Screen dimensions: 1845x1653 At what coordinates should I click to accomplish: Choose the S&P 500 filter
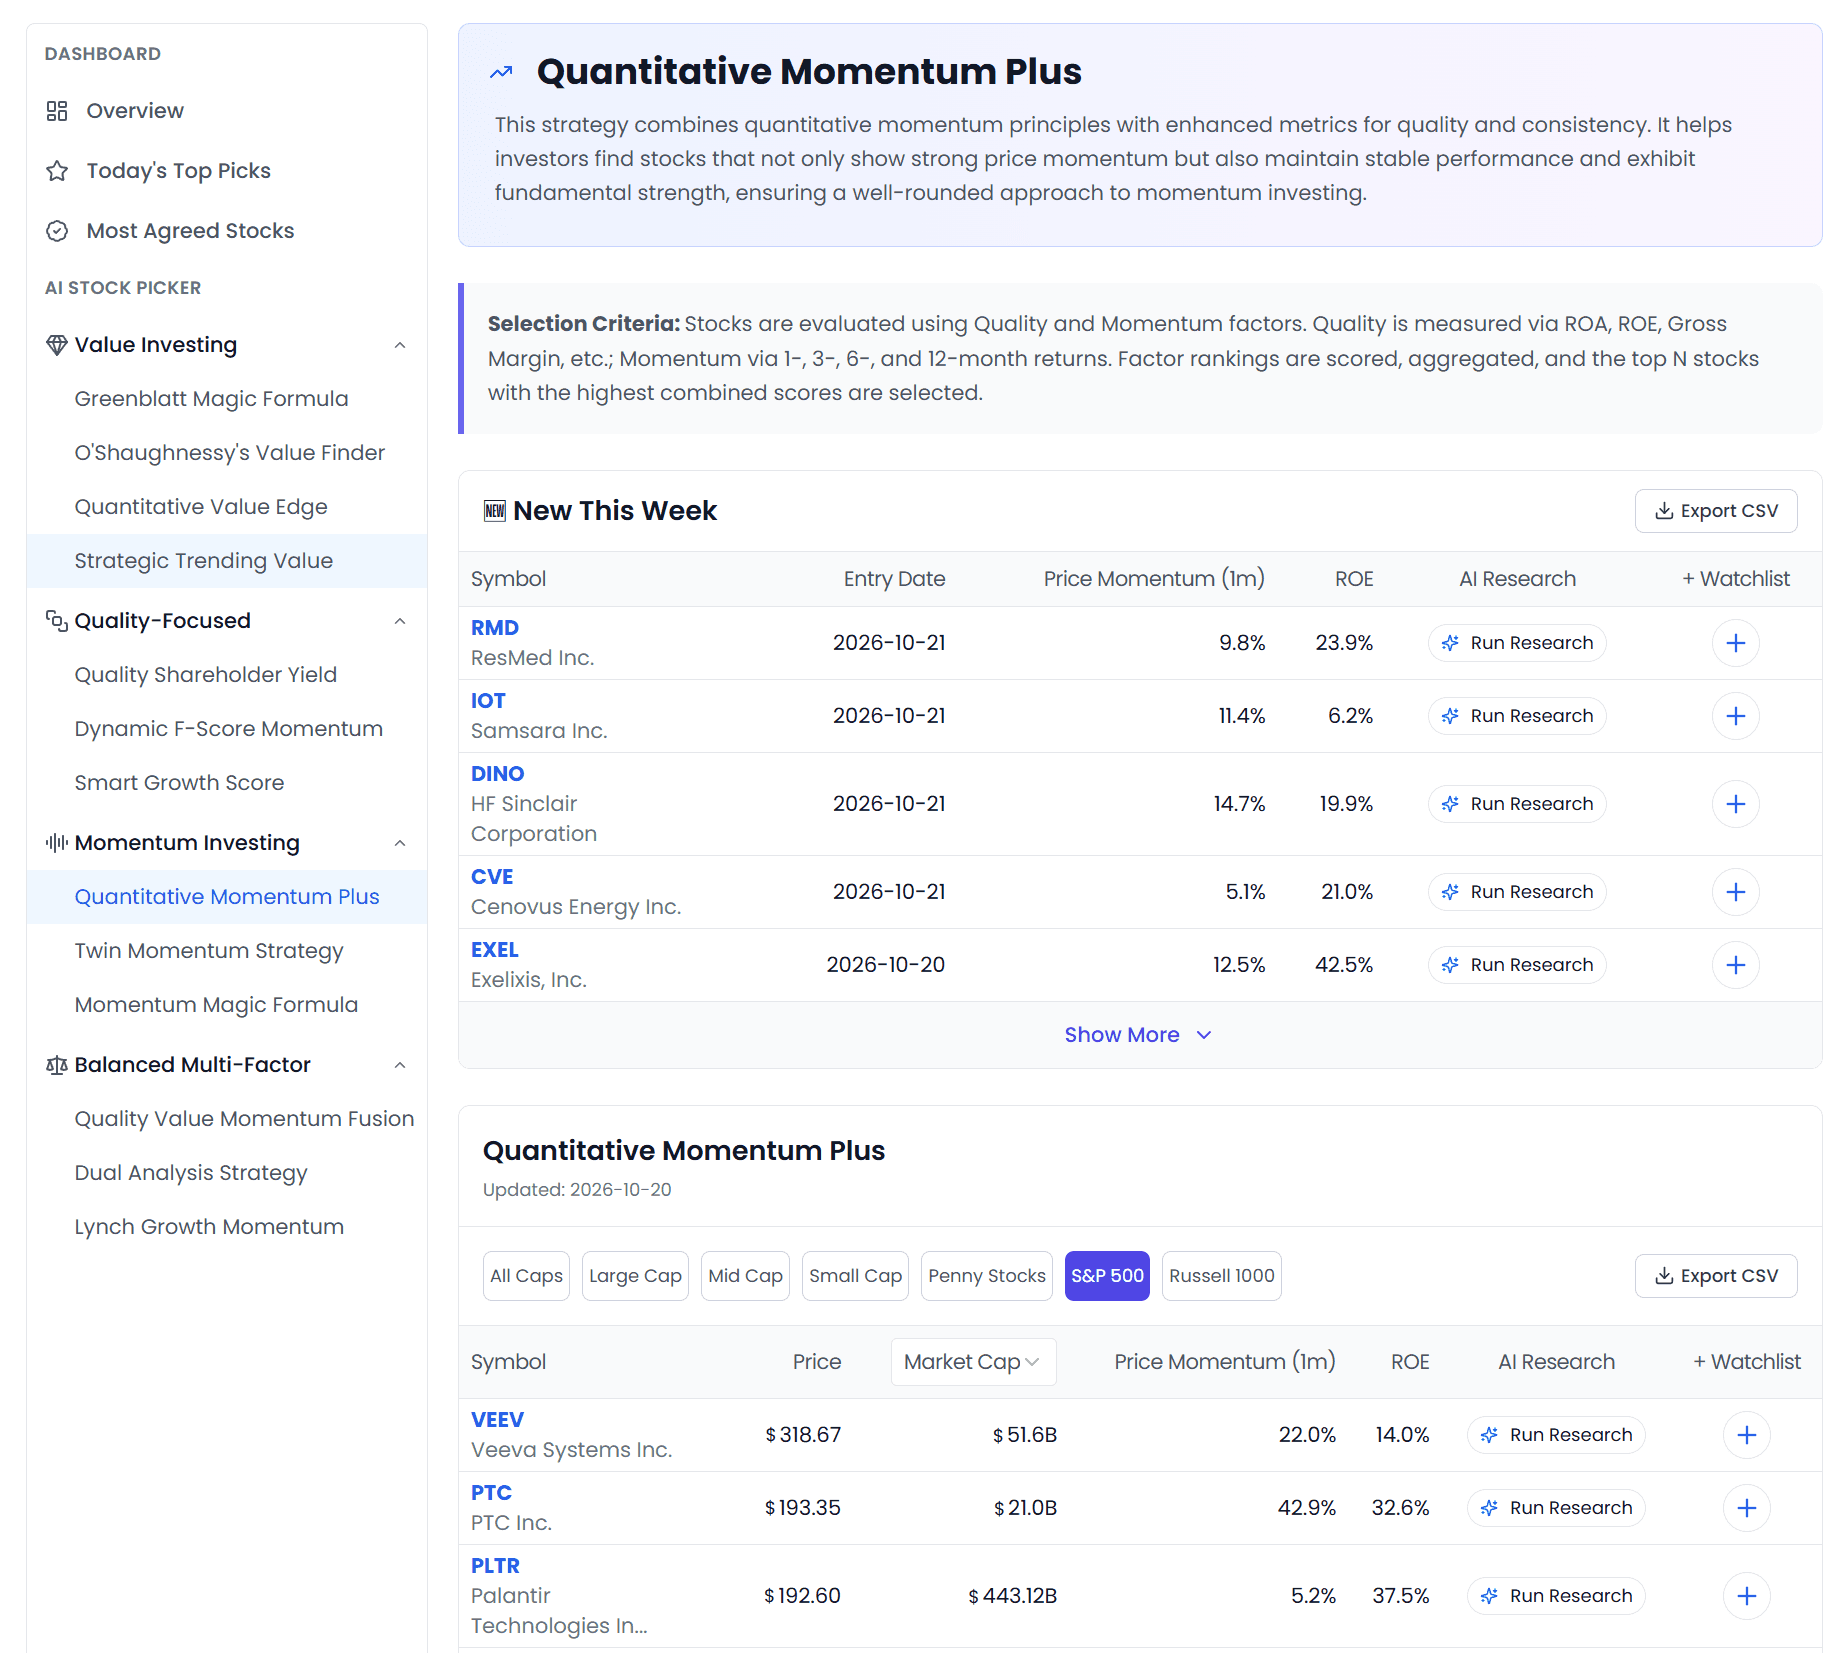coord(1107,1276)
